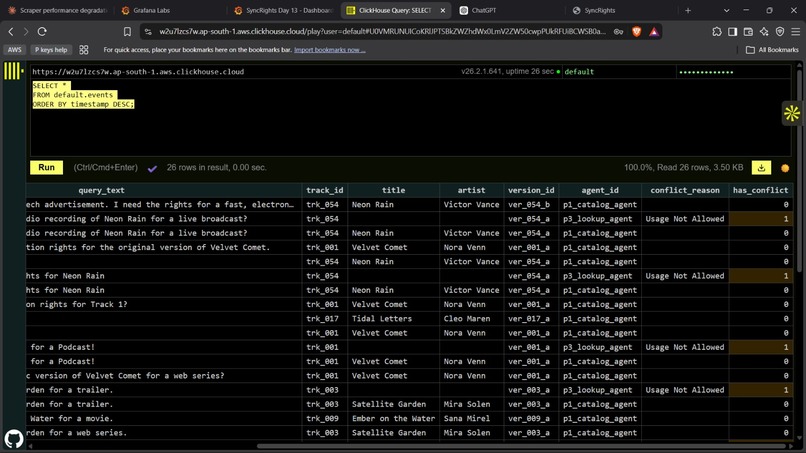
Task: Click the Import bookmarks now link
Action: click(x=329, y=50)
